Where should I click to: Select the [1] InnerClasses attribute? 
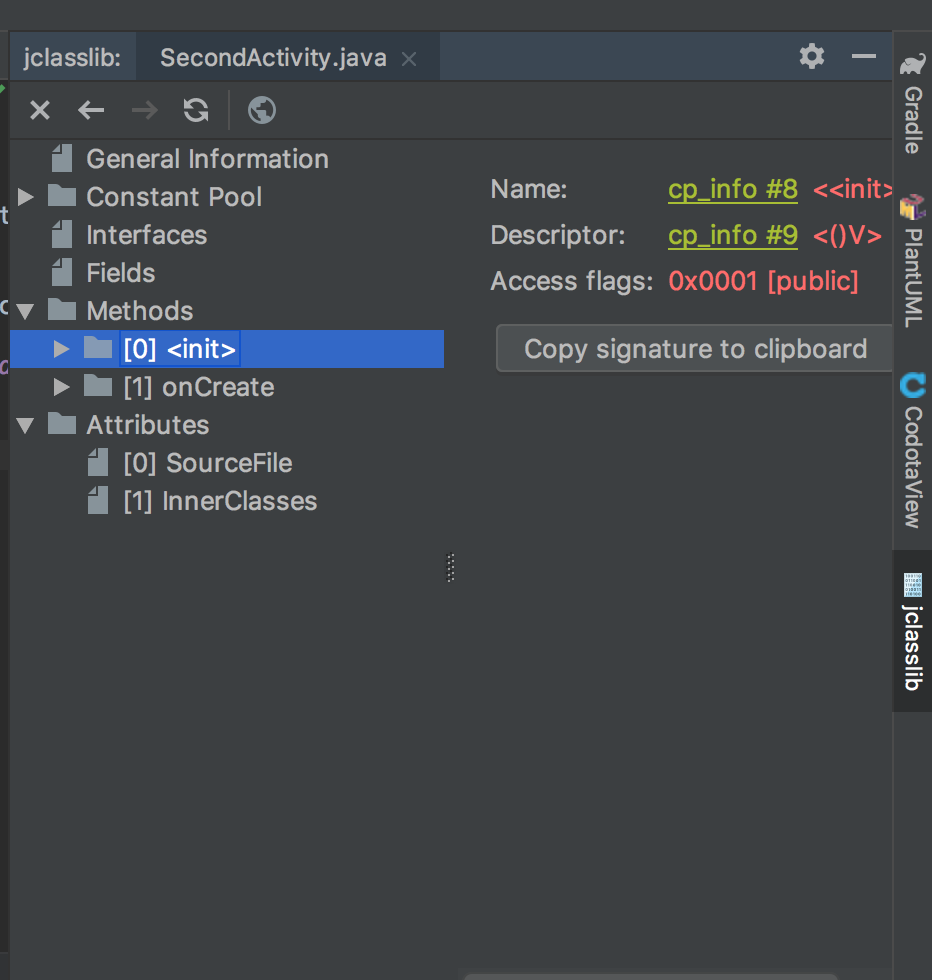click(x=219, y=501)
